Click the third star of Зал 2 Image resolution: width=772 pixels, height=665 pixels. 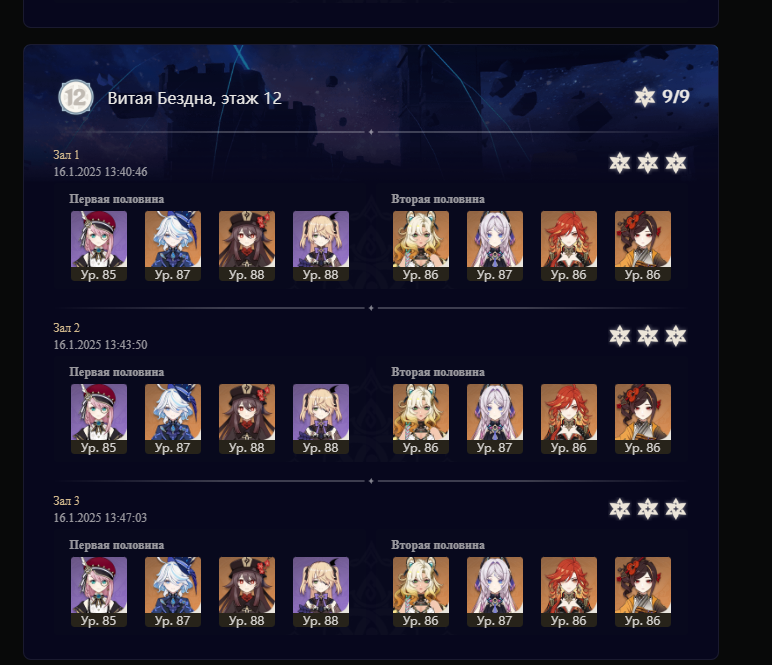click(676, 336)
